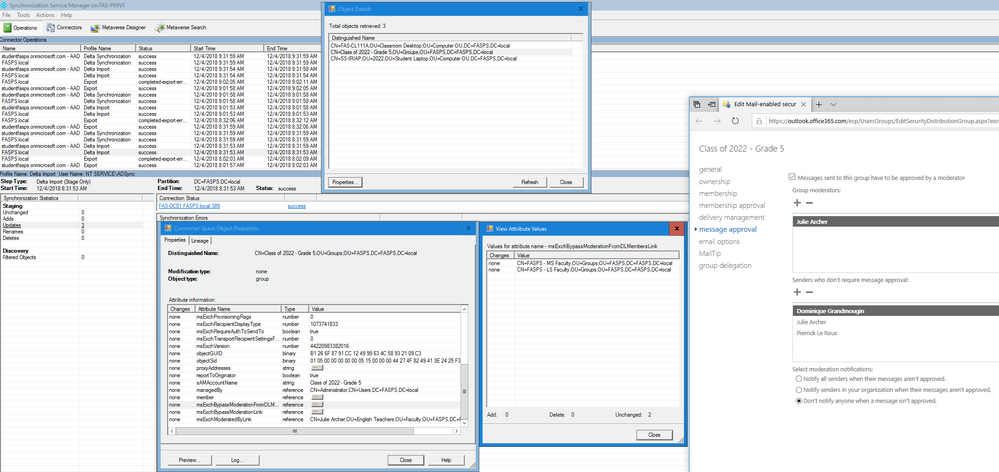Open values button for member attribute
This screenshot has width=999, height=472.
point(317,397)
